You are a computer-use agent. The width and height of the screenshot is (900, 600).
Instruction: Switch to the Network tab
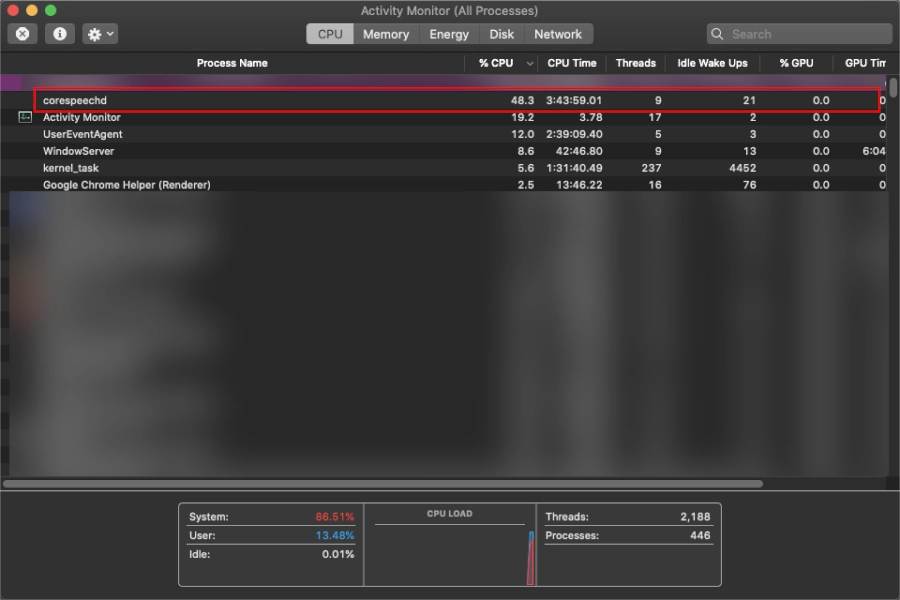[558, 33]
